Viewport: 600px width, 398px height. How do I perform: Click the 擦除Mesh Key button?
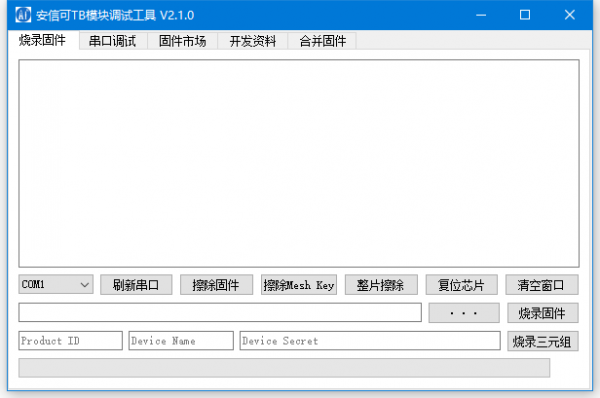(x=299, y=285)
